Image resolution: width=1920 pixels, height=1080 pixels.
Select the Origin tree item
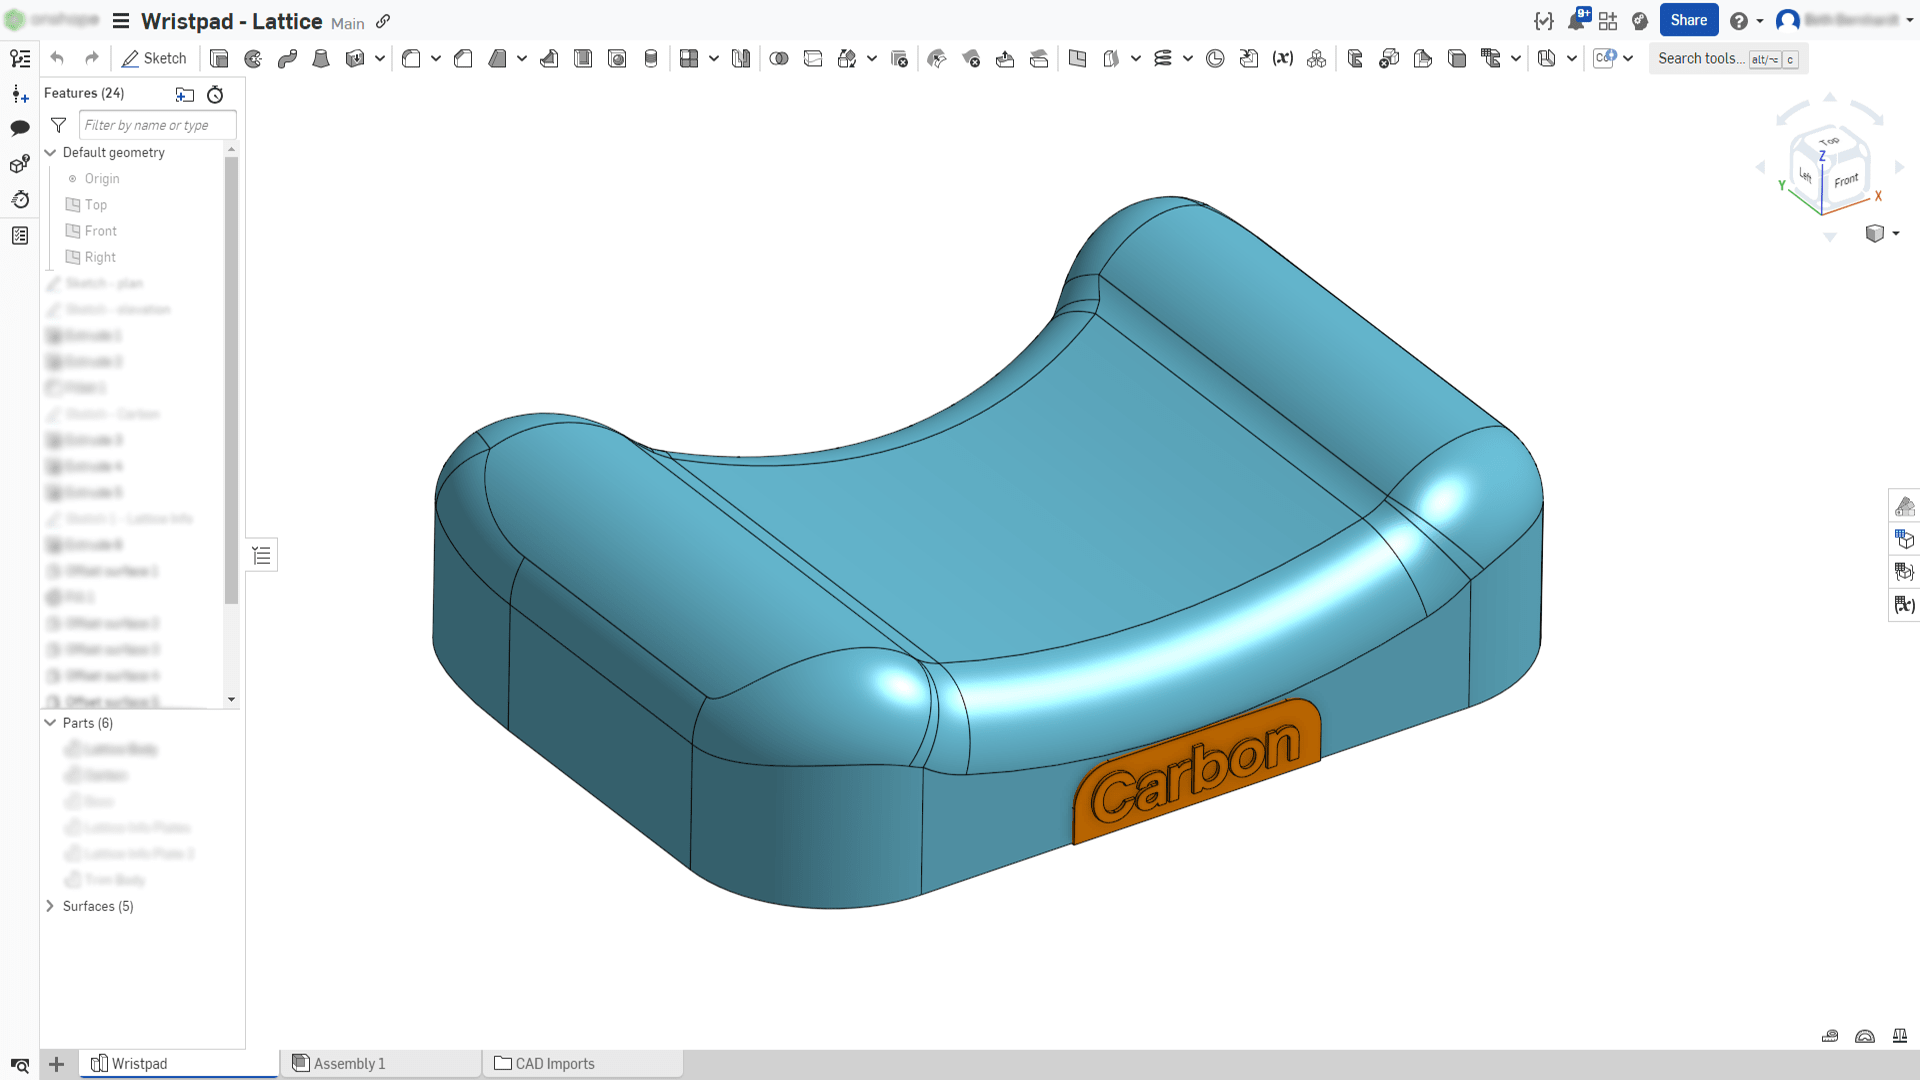pos(102,179)
